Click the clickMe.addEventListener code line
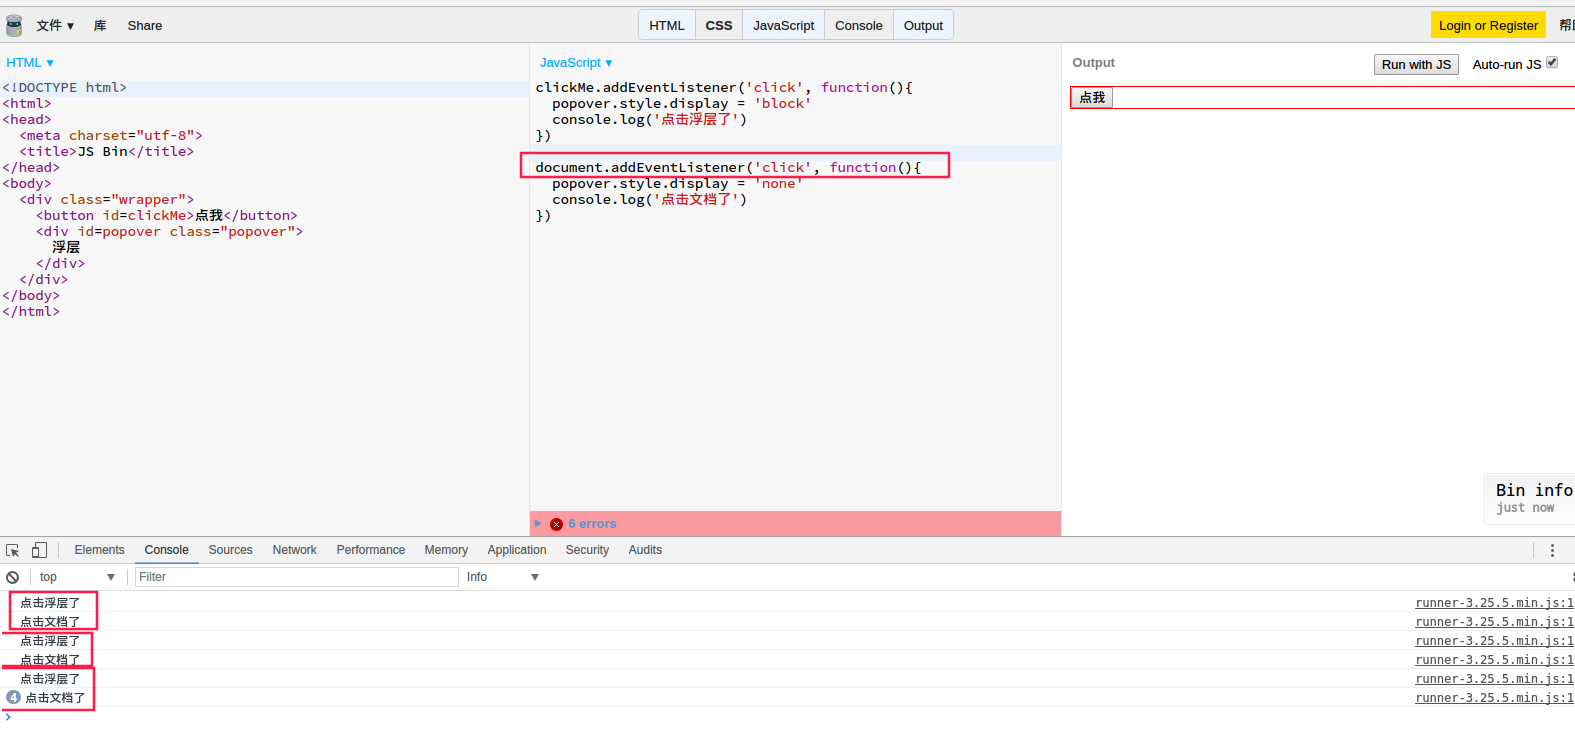This screenshot has height=731, width=1575. [724, 88]
